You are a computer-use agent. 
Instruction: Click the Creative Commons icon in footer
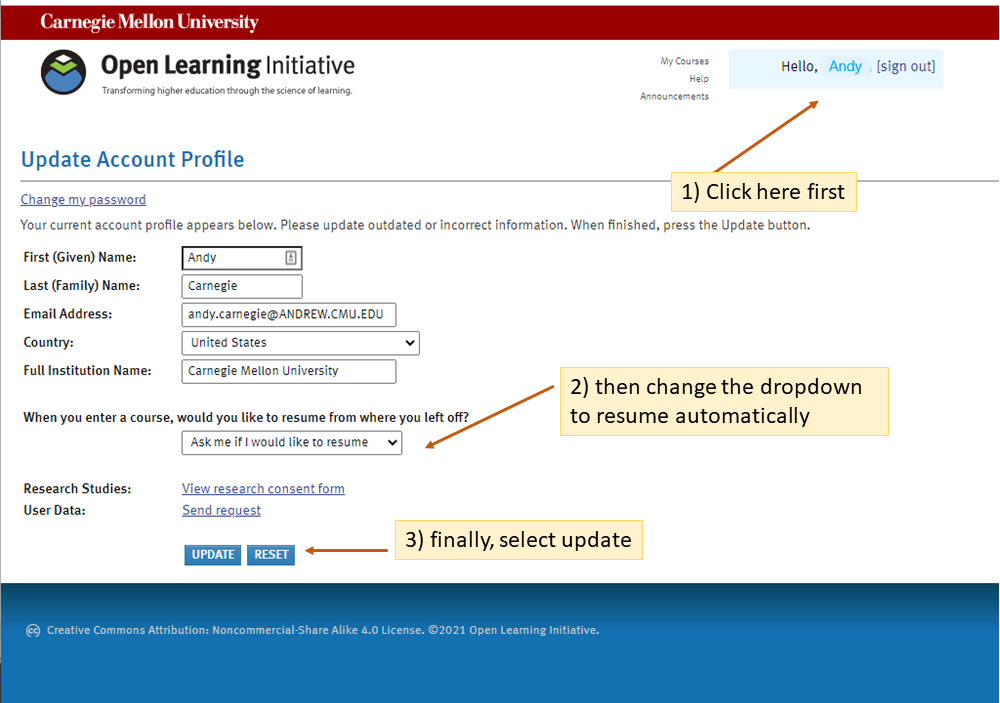(x=33, y=630)
